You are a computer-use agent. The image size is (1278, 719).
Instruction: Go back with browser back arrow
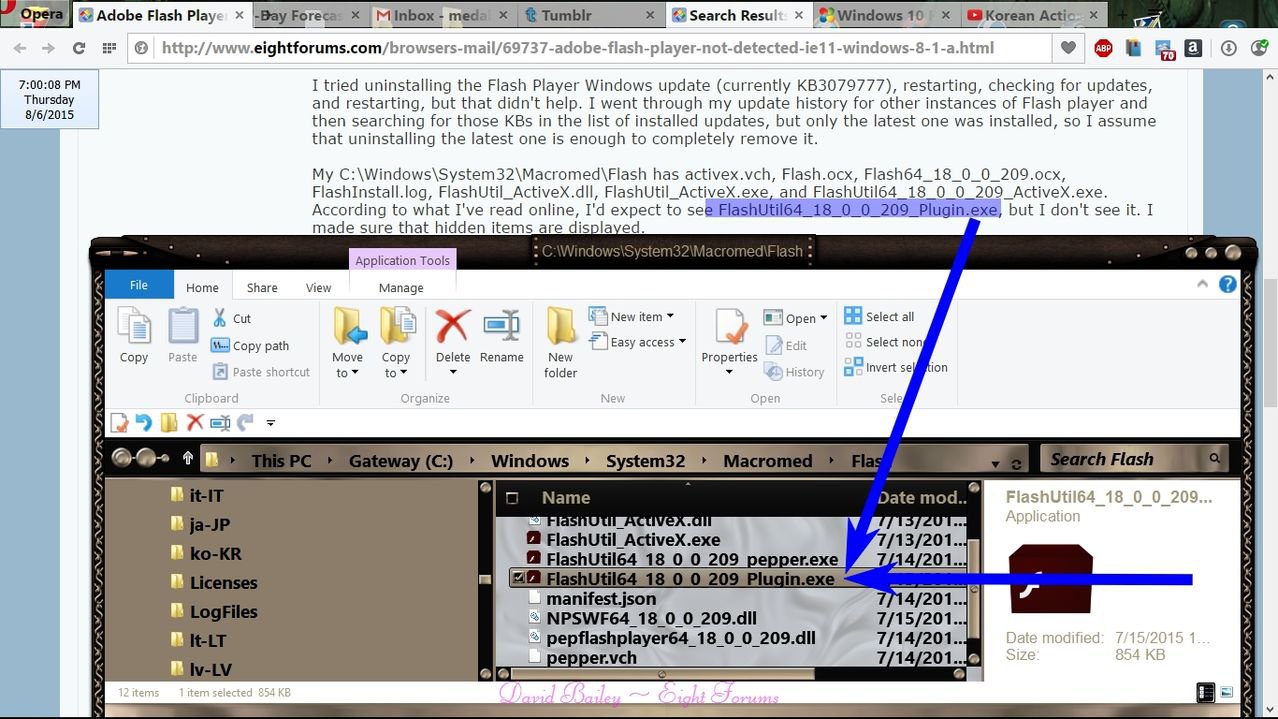(20, 48)
